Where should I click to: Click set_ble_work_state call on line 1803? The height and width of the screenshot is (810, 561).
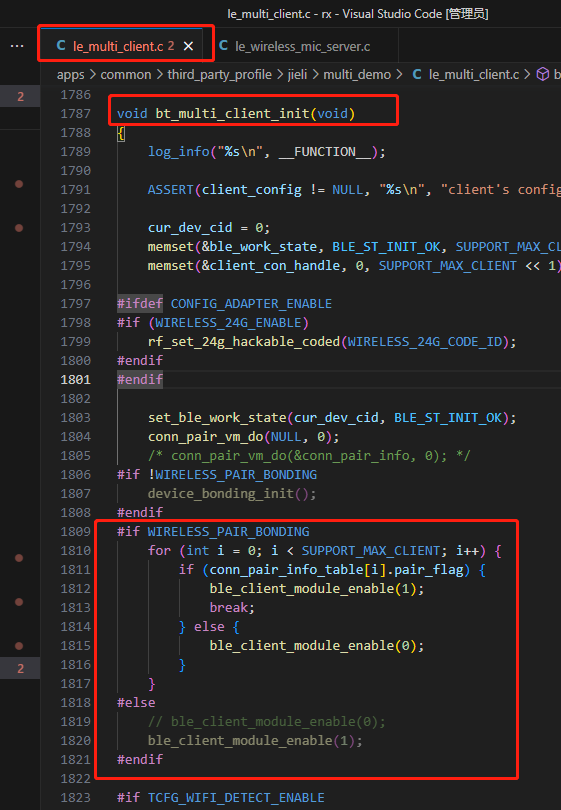217,418
